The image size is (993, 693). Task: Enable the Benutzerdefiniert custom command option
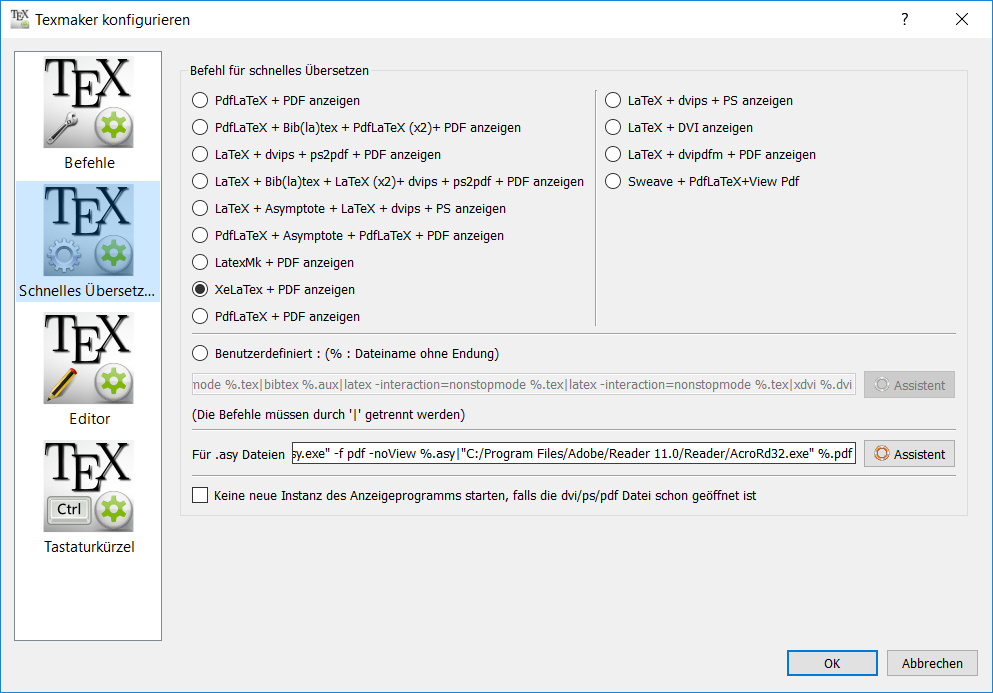tap(200, 353)
